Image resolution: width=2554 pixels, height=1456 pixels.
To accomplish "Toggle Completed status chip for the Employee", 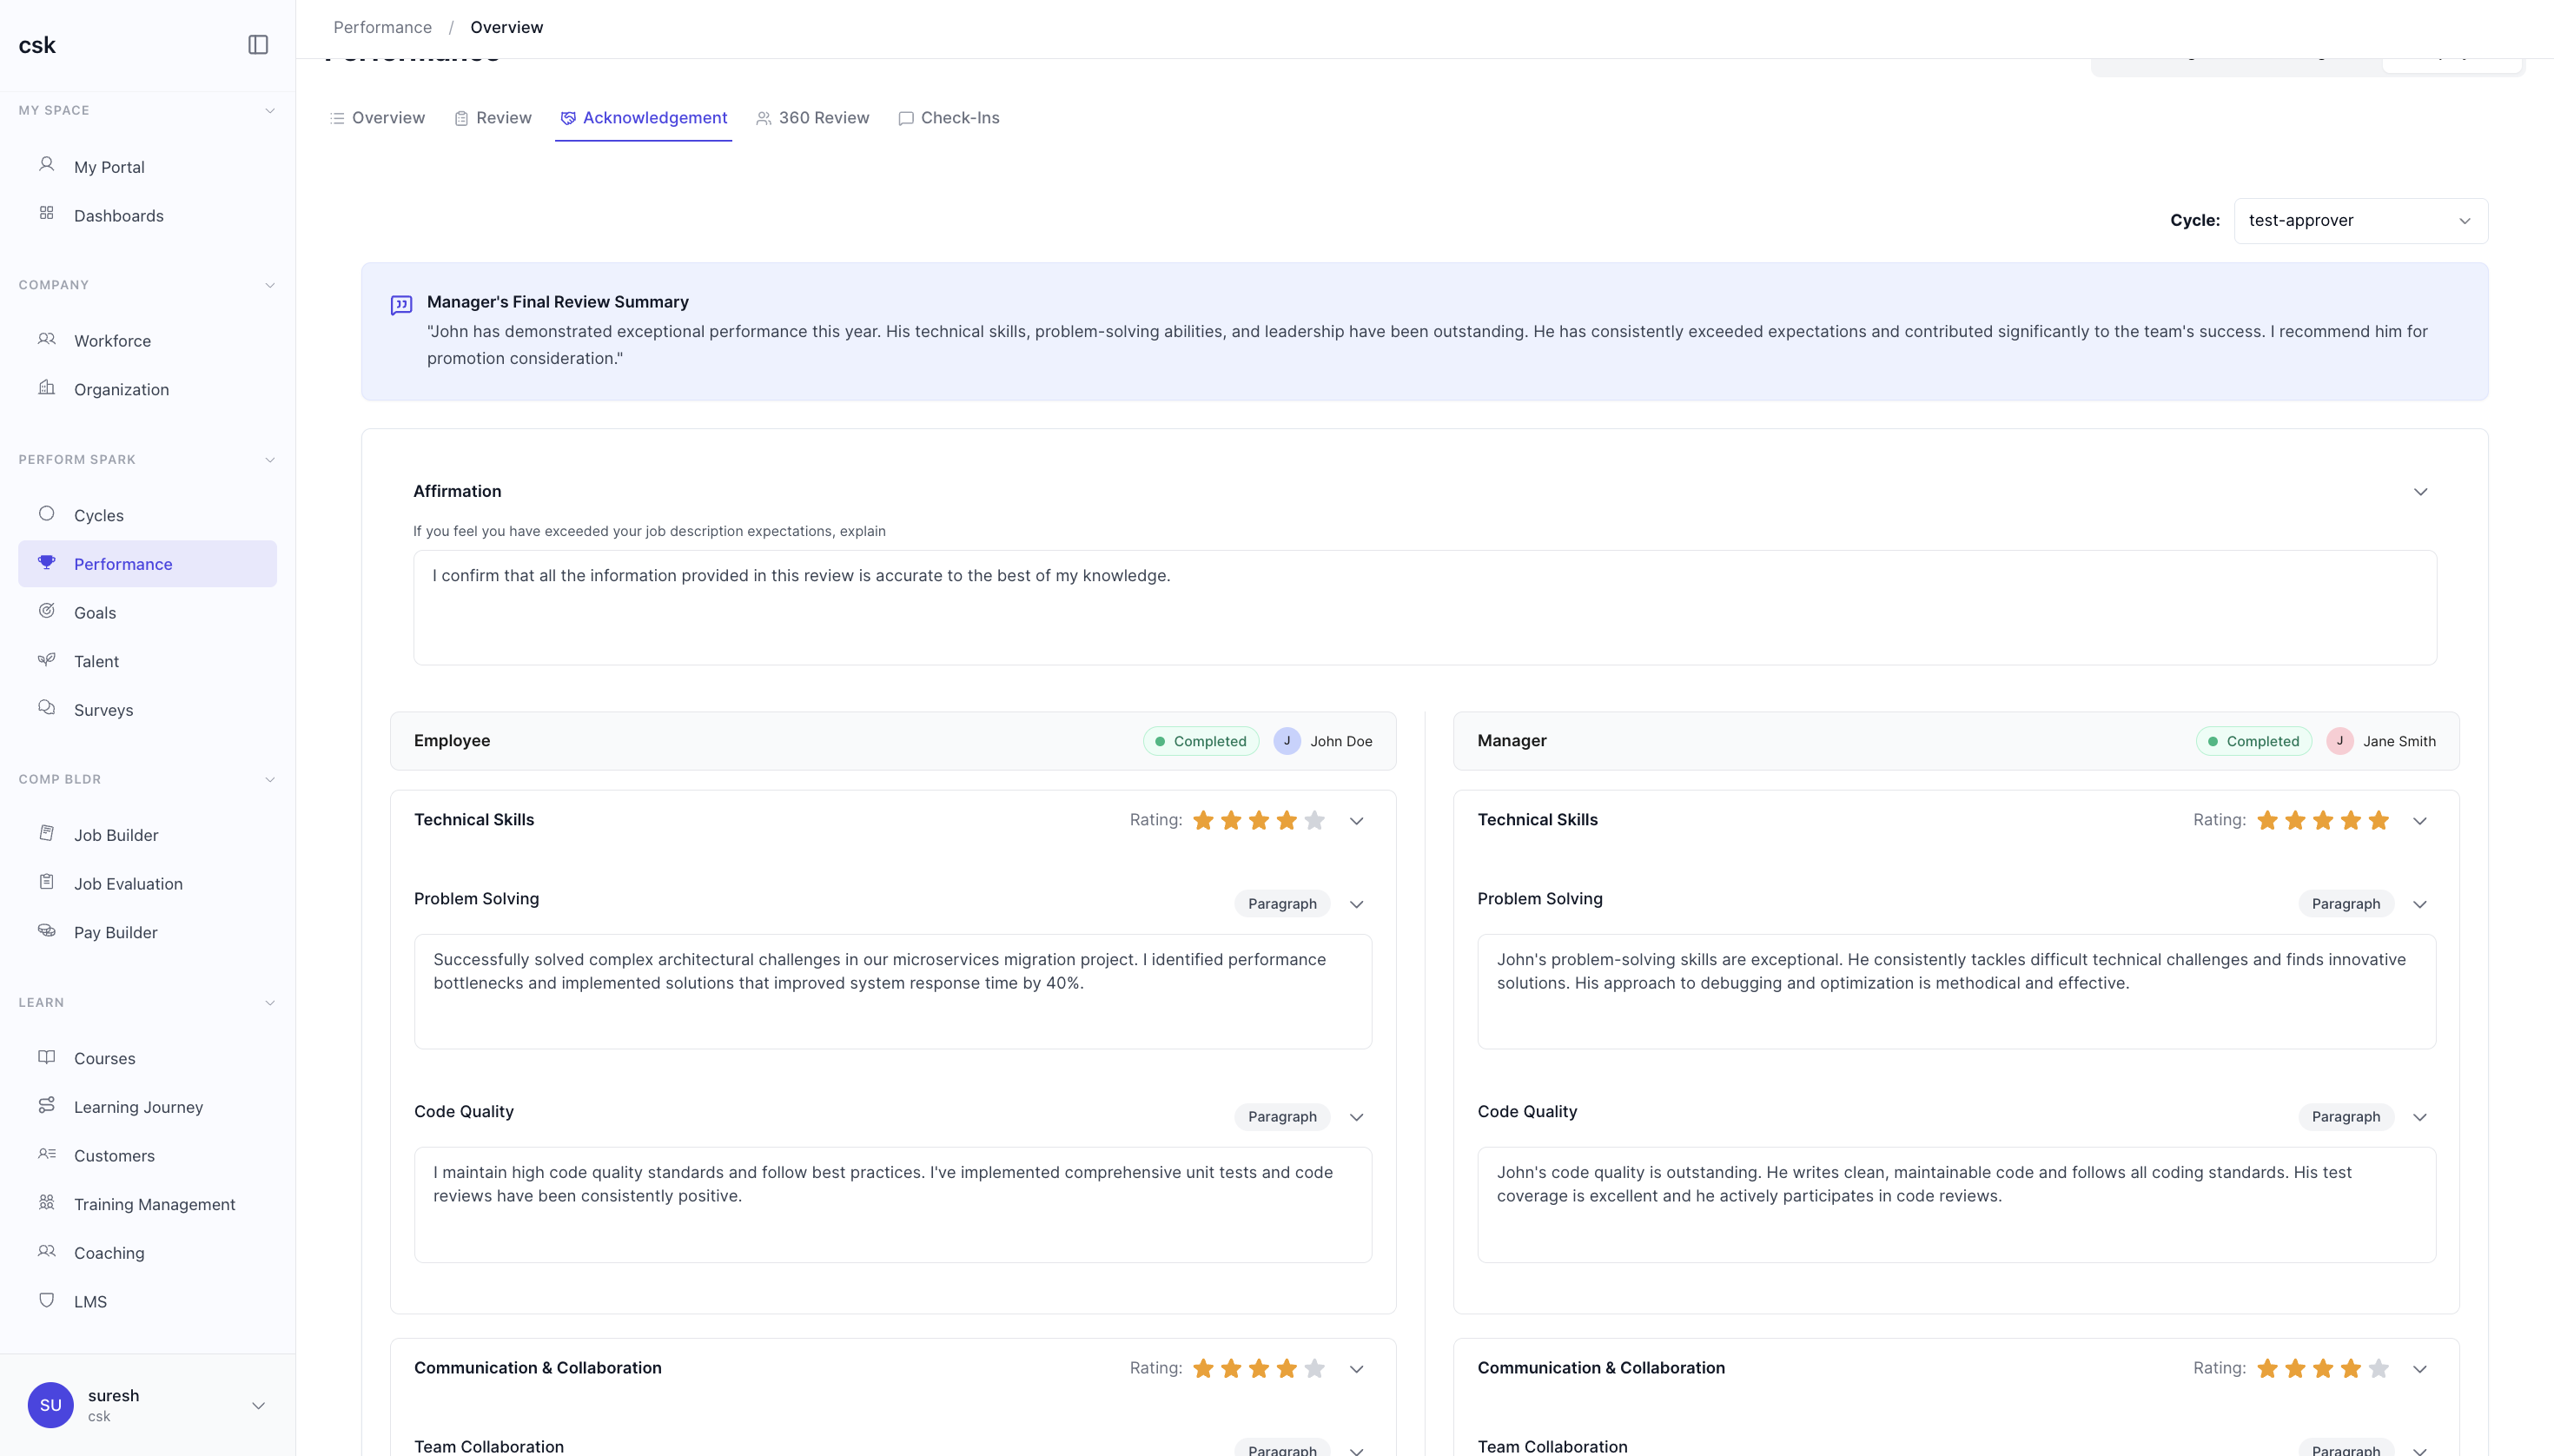I will coord(1200,741).
